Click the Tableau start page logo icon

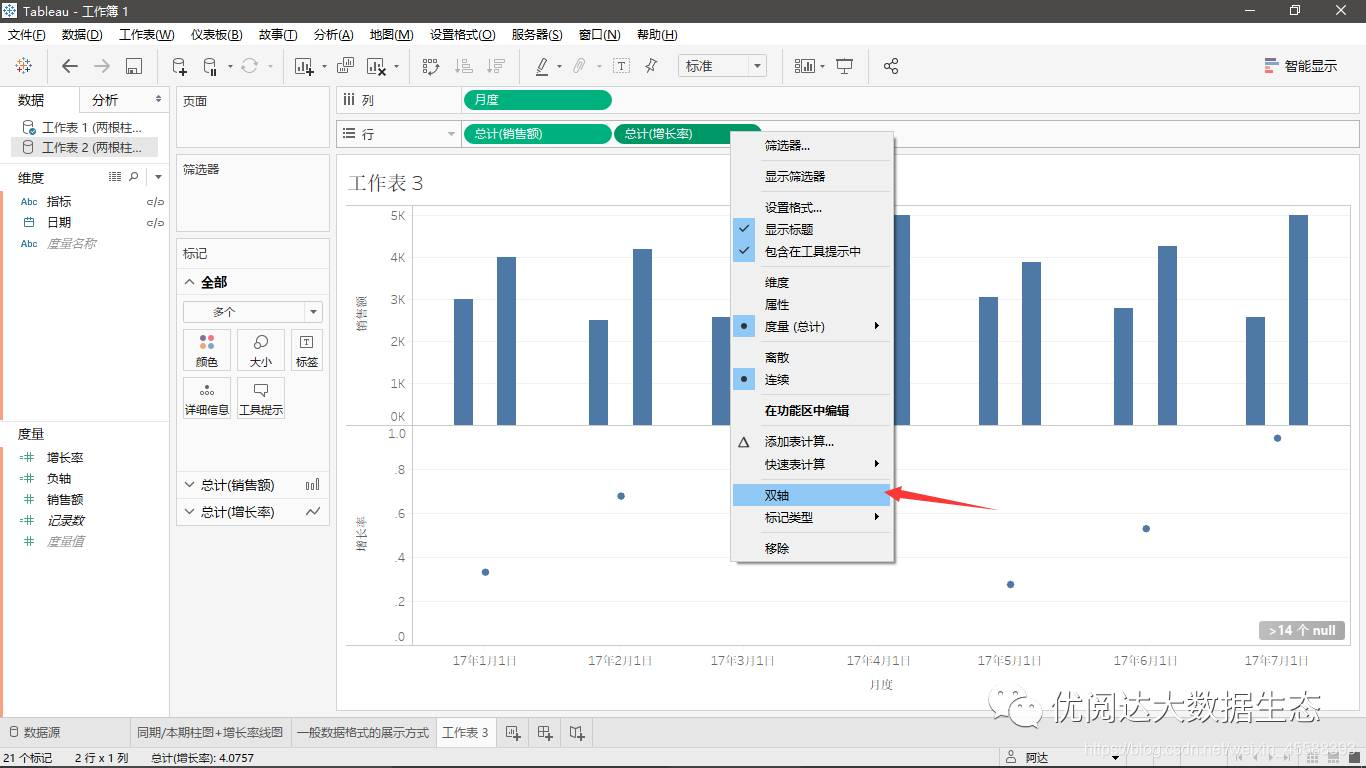[x=23, y=66]
